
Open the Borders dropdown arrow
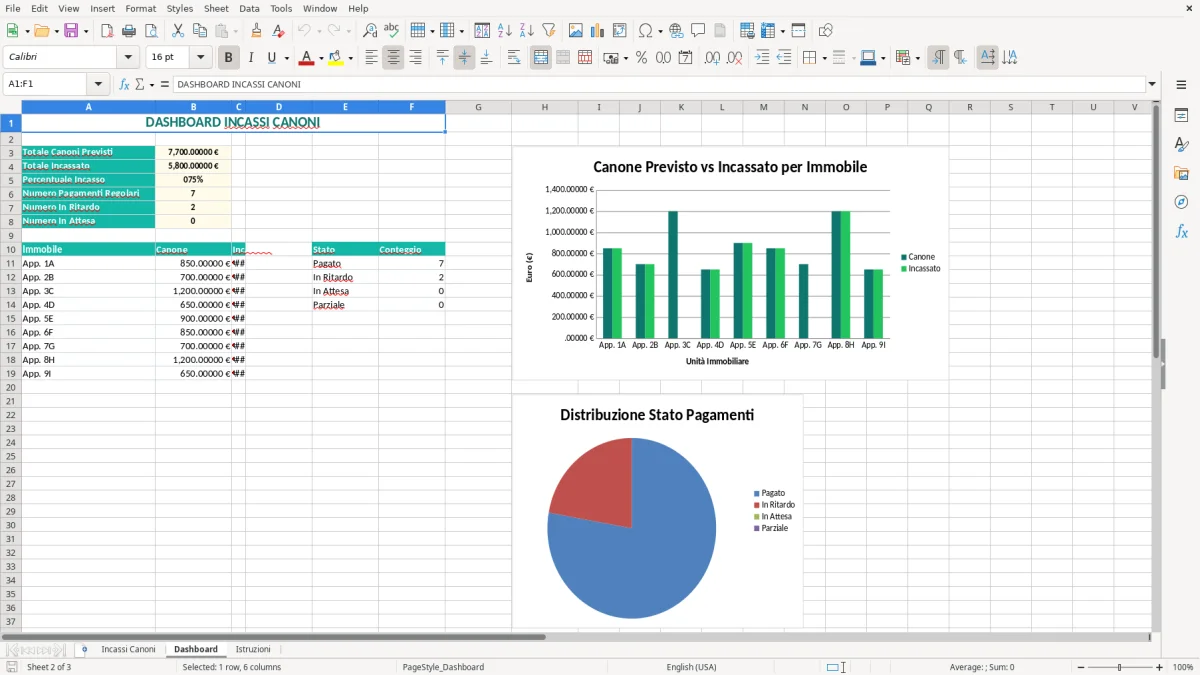pyautogui.click(x=824, y=58)
